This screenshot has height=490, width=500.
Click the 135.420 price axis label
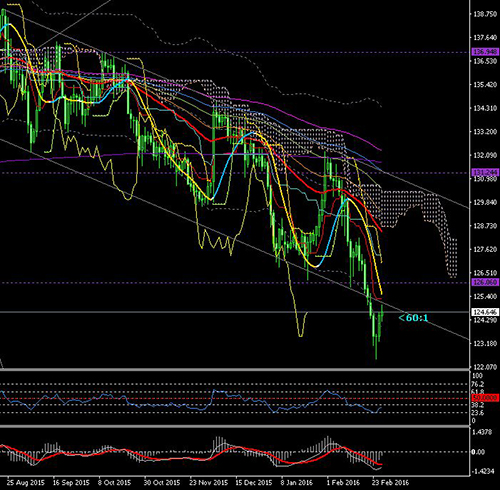(x=485, y=85)
